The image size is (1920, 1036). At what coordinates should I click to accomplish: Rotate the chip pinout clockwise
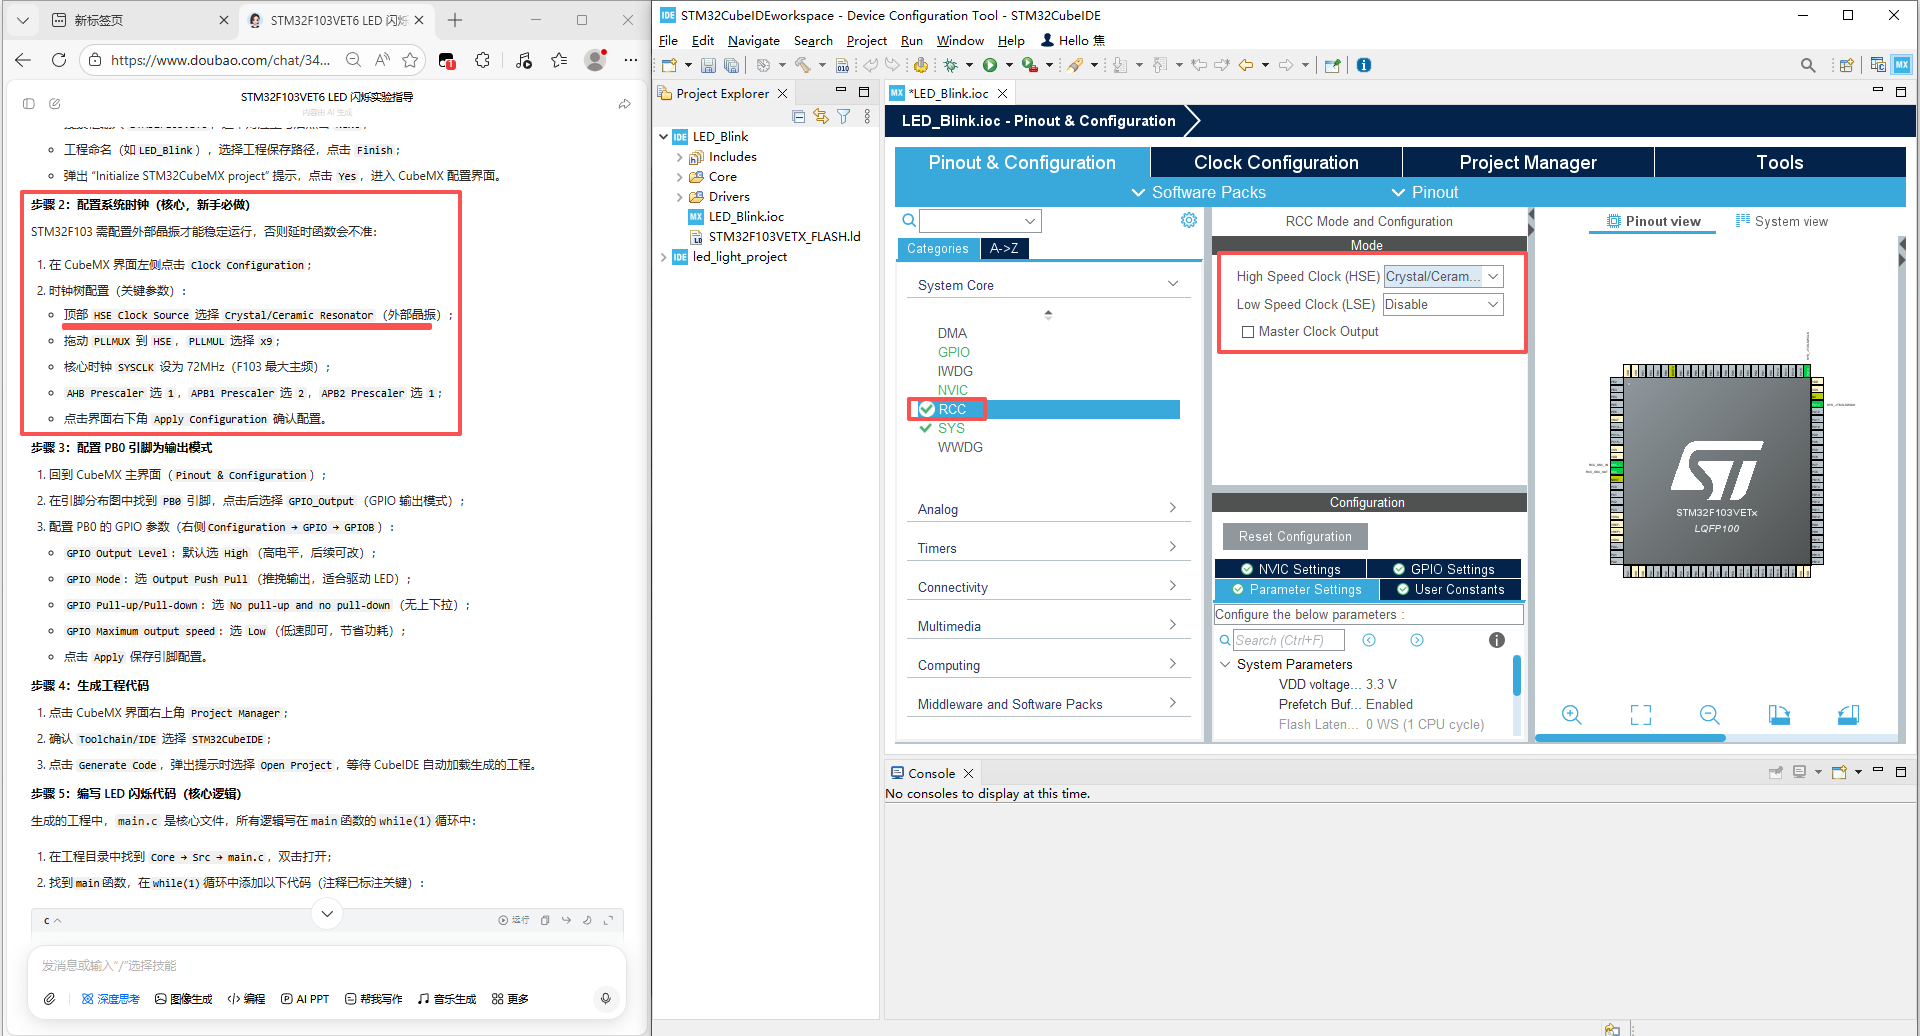coord(1779,715)
